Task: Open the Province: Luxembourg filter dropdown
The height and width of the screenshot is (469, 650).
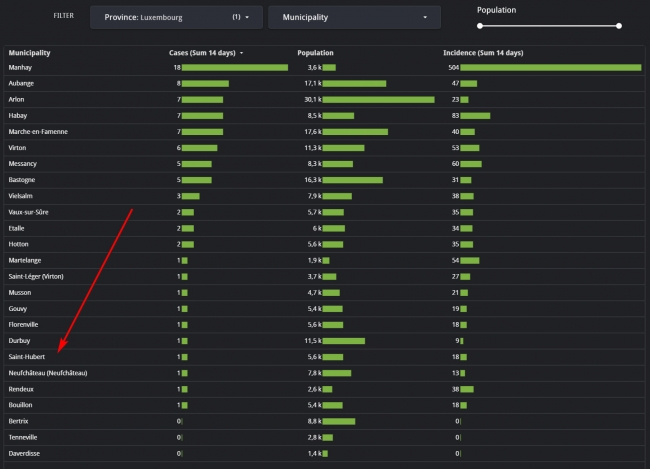Action: [x=176, y=17]
